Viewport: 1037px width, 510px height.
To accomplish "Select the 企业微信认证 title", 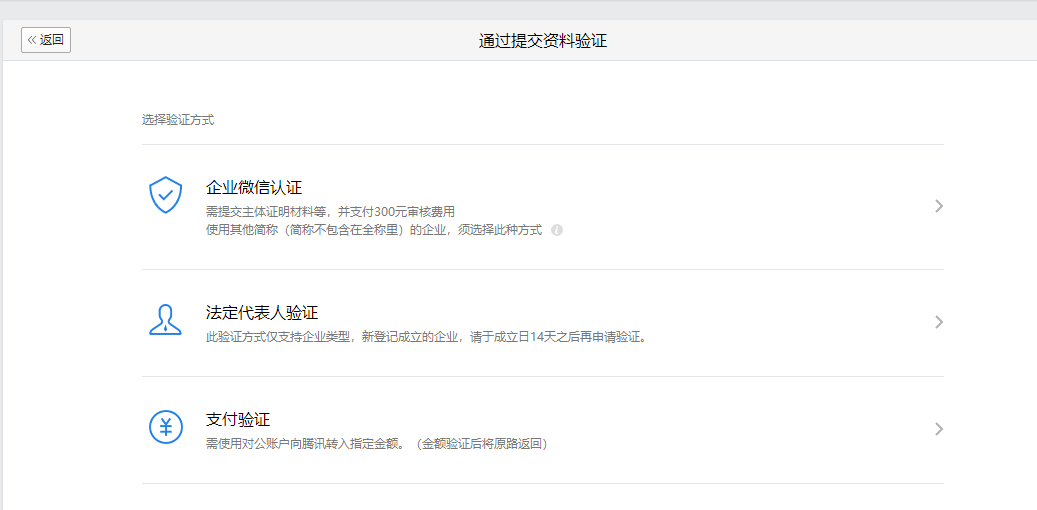I will click(x=253, y=188).
